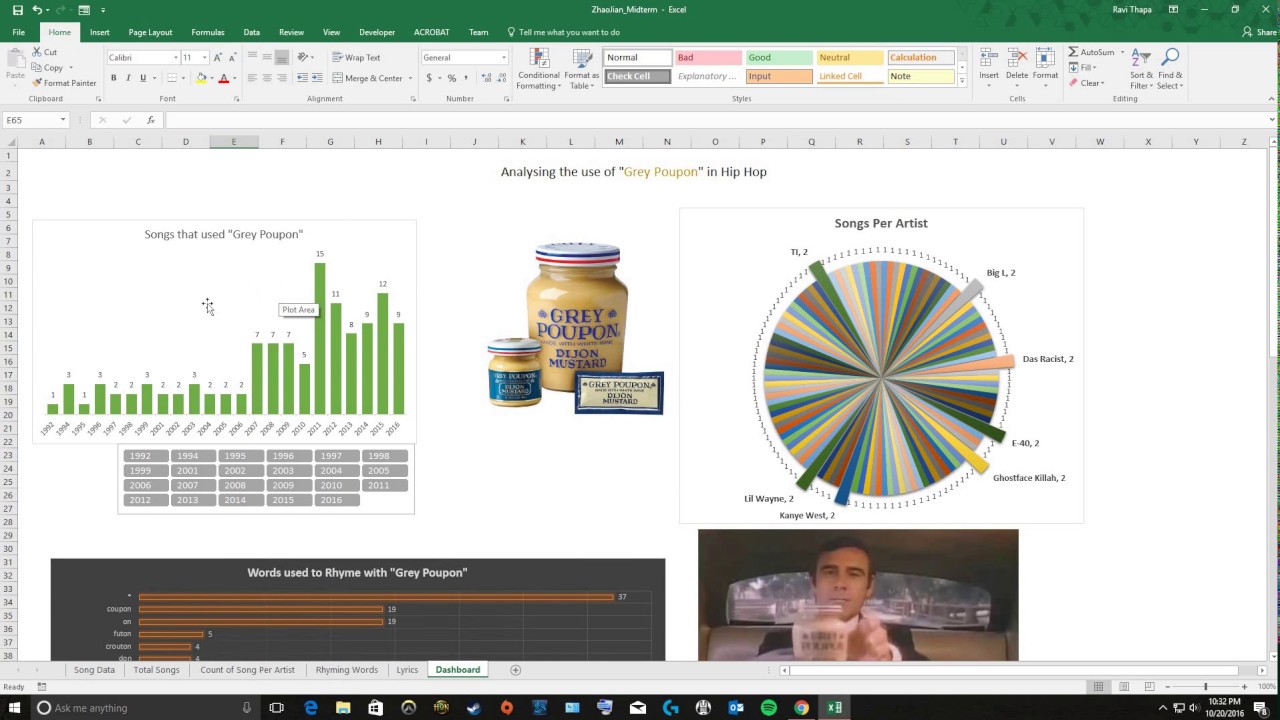Open the Data ribbon tab

(x=251, y=32)
